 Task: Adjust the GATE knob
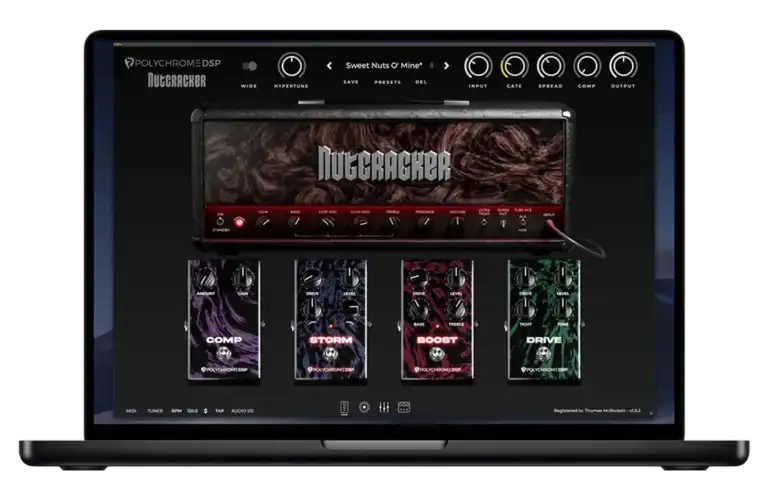pos(514,66)
